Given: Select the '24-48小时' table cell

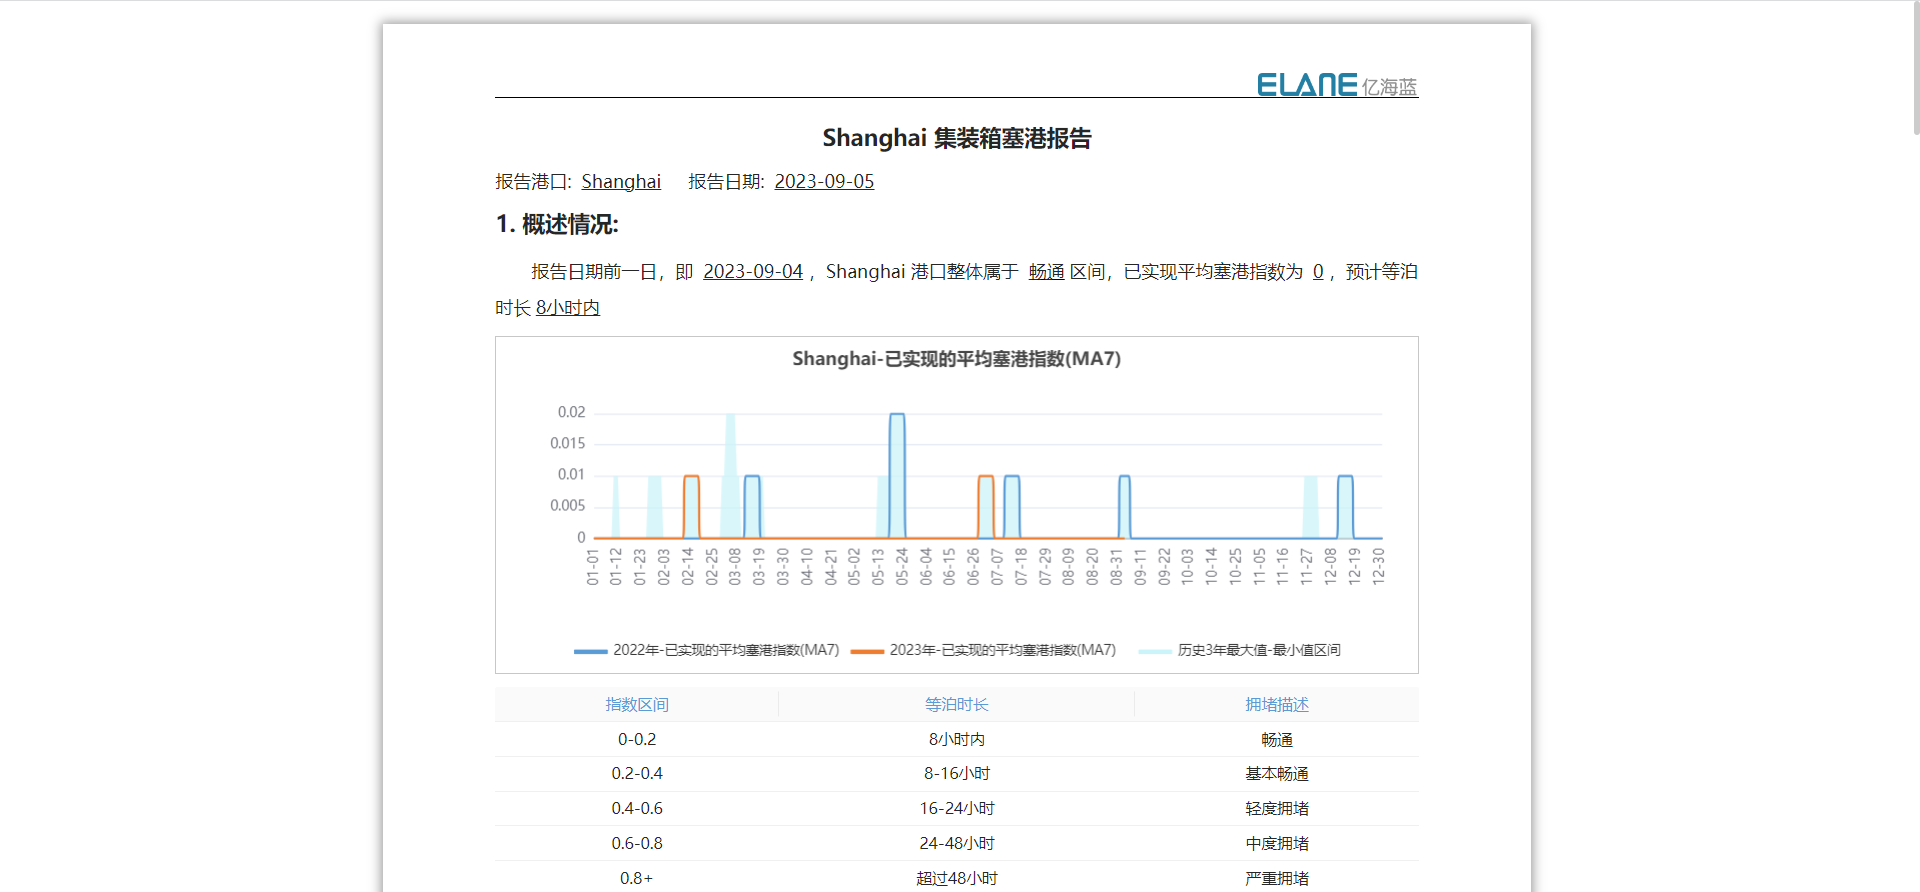Looking at the screenshot, I should click(x=957, y=843).
